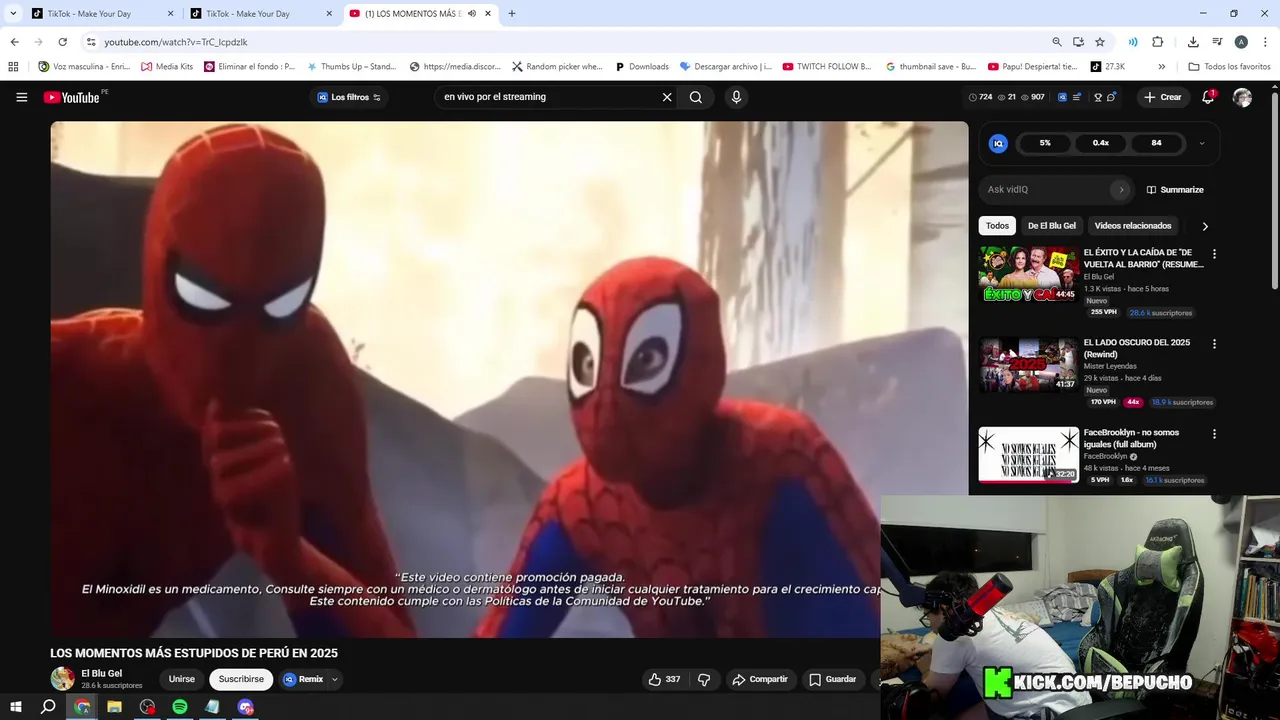1280x720 pixels.
Task: Open options for FaceBrooklyn album video
Action: pos(1215,434)
